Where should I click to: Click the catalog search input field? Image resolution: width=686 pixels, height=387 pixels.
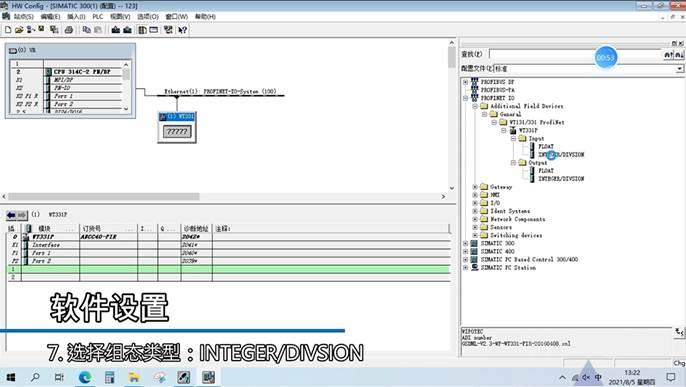click(575, 54)
